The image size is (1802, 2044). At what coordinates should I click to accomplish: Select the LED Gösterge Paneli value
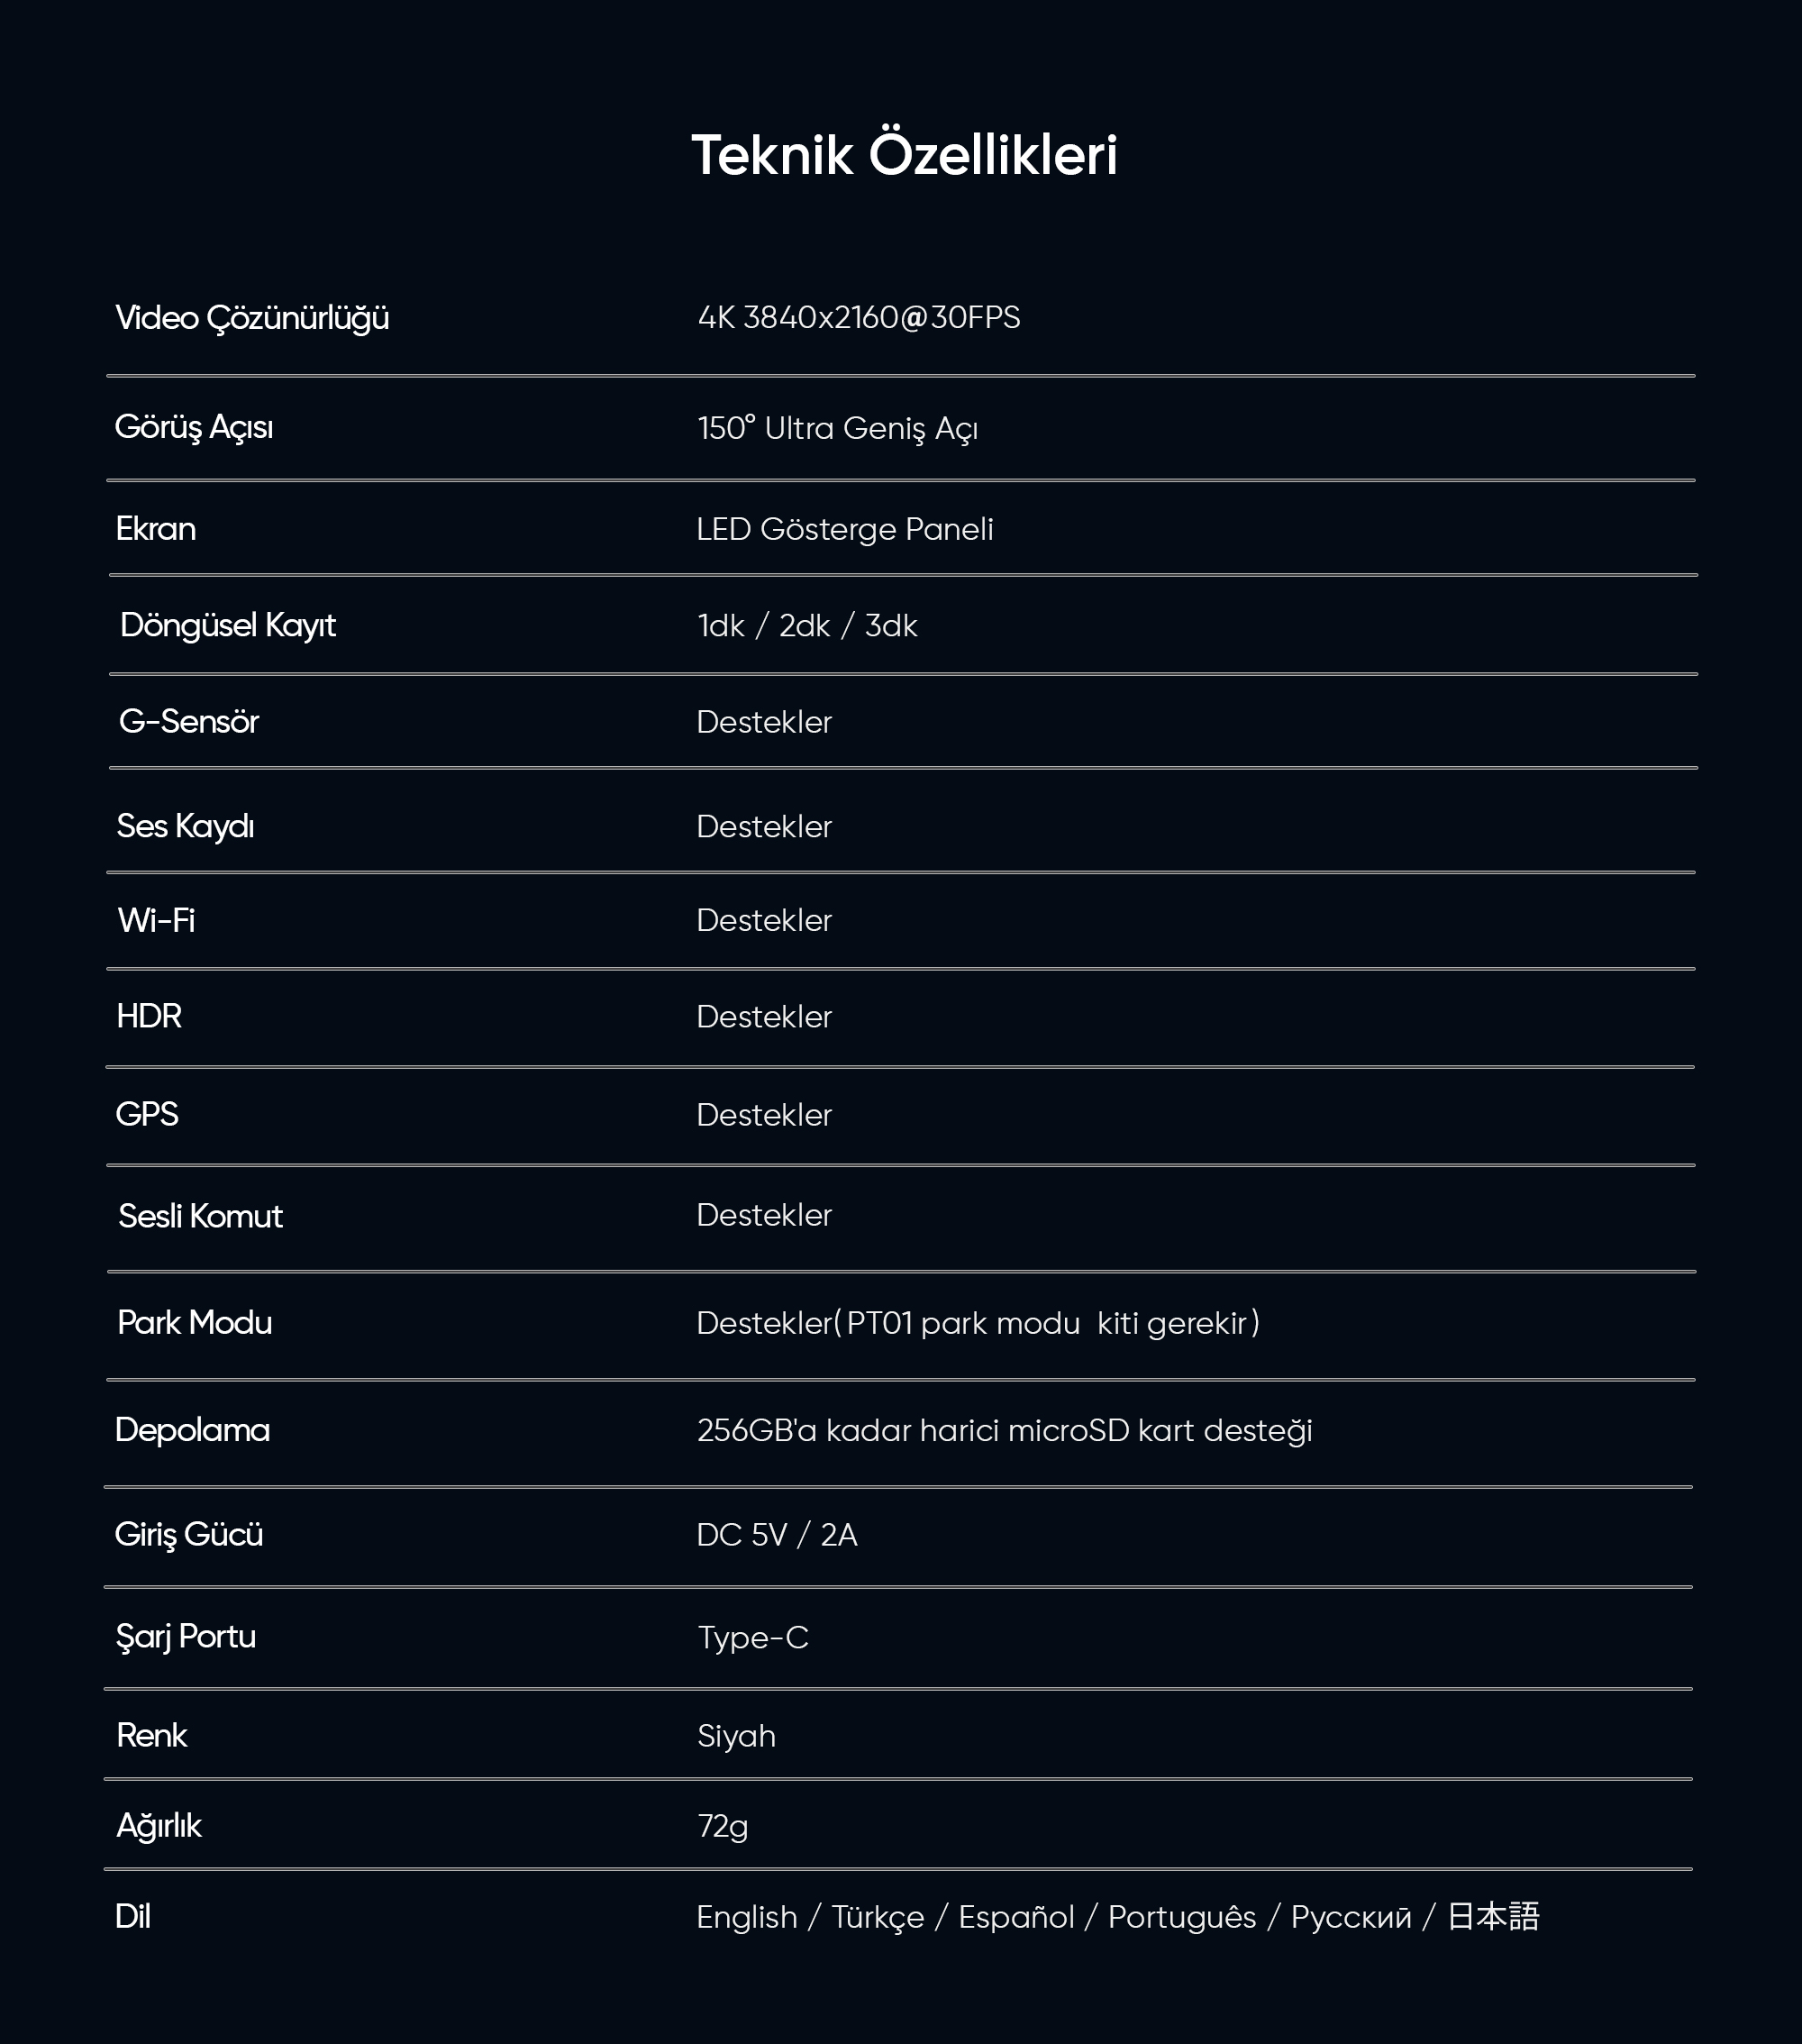coord(845,529)
